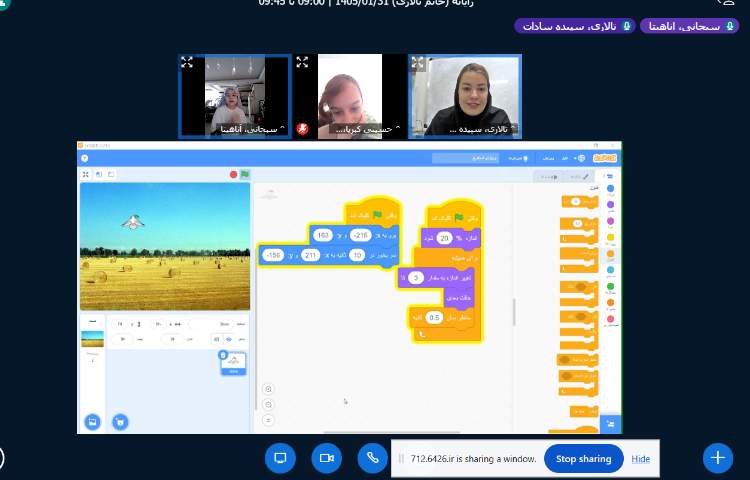Open the Scratch help question-mark icon
Image resolution: width=750 pixels, height=480 pixels.
(x=85, y=158)
